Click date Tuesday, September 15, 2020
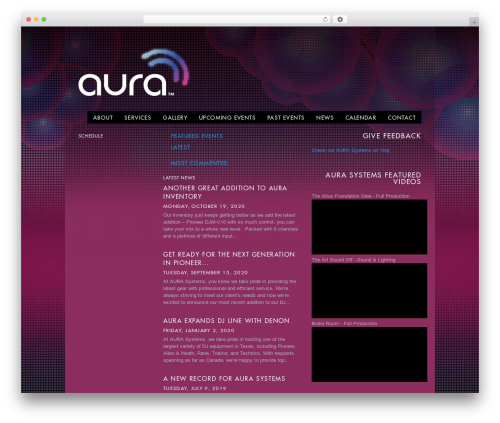The width and height of the screenshot is (500, 423). (205, 273)
